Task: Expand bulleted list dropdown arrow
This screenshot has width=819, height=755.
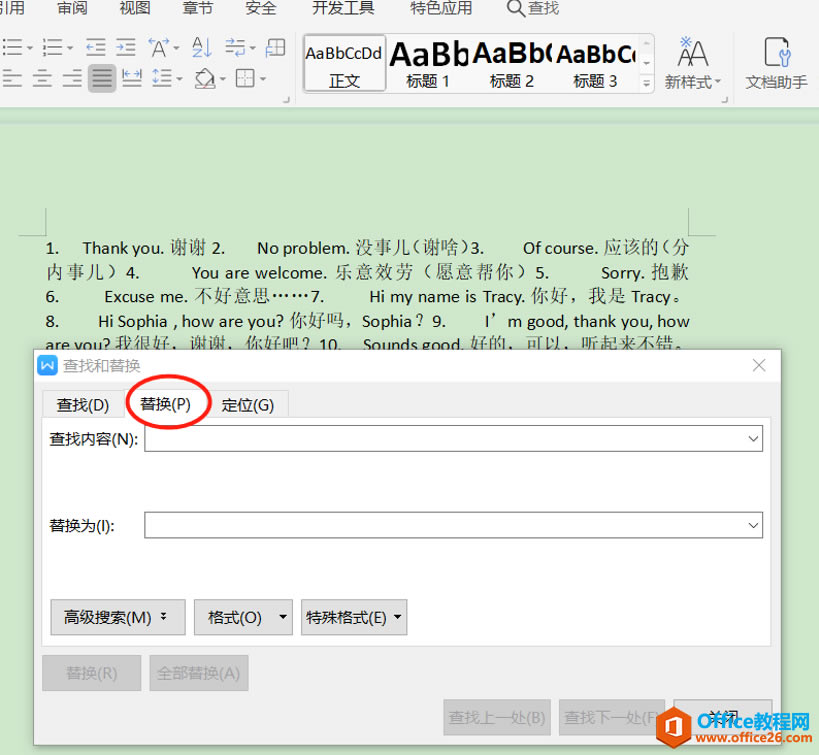Action: tap(30, 48)
